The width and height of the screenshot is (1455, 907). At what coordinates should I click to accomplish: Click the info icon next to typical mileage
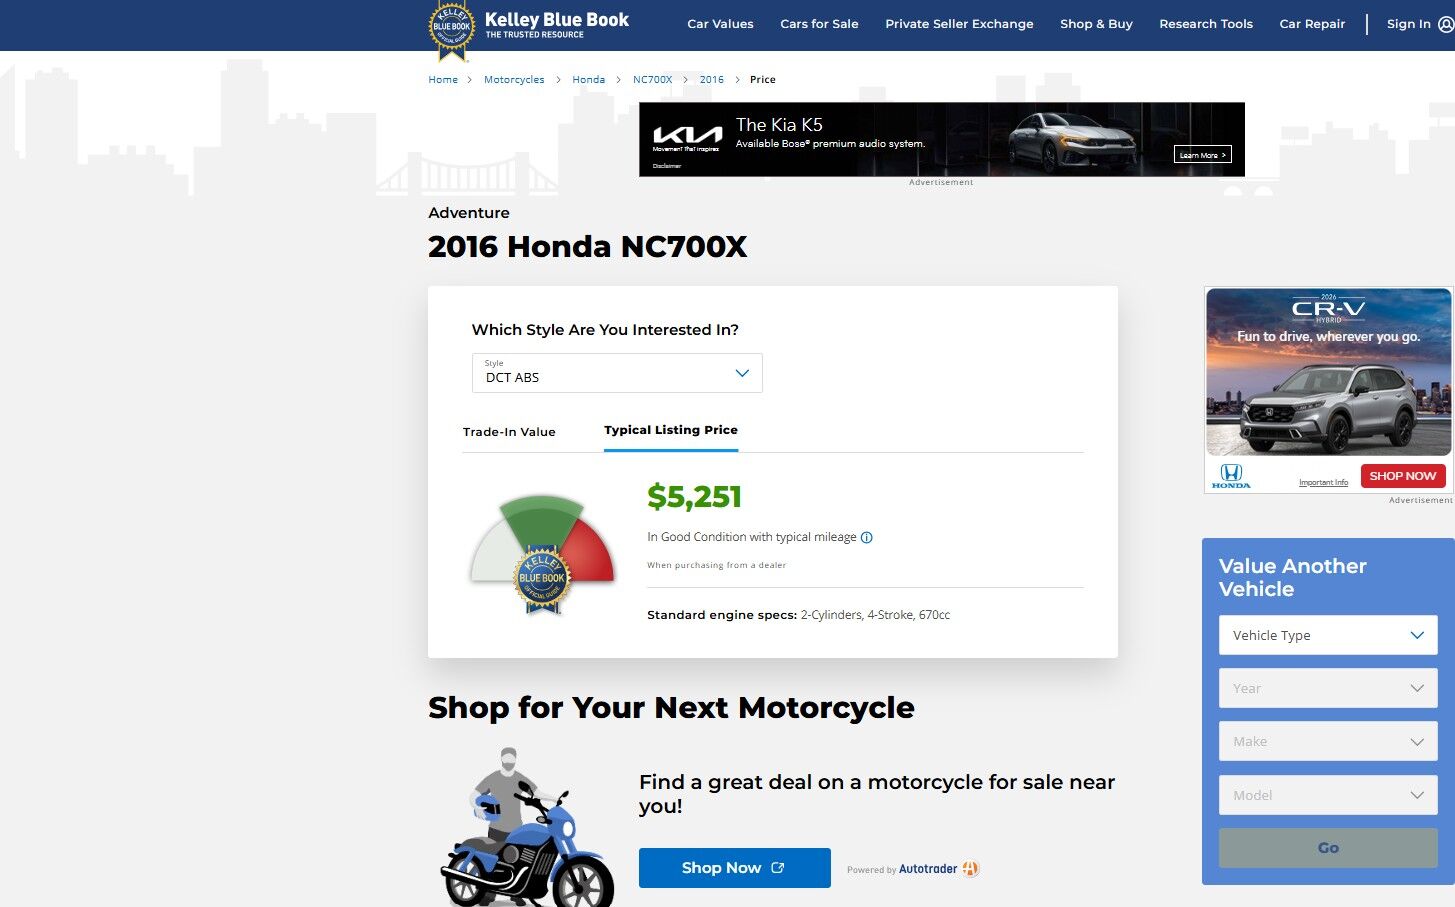coord(867,537)
